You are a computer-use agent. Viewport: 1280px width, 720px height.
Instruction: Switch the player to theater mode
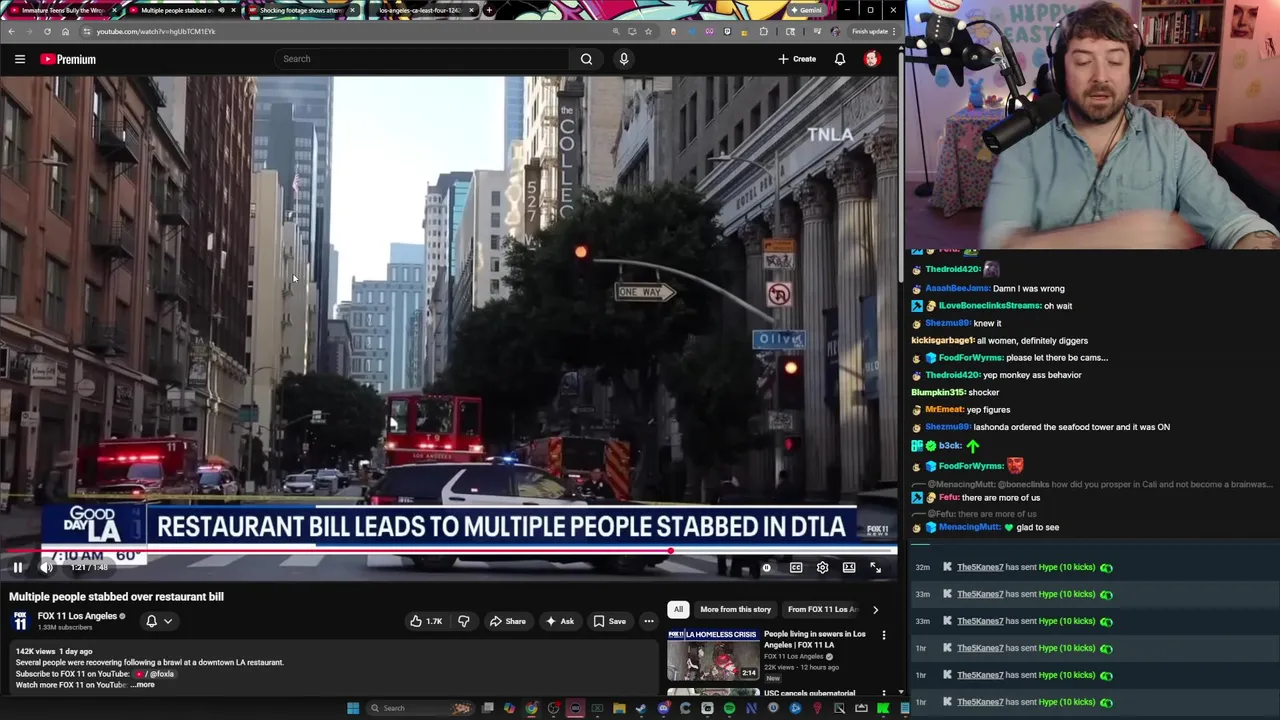point(849,567)
